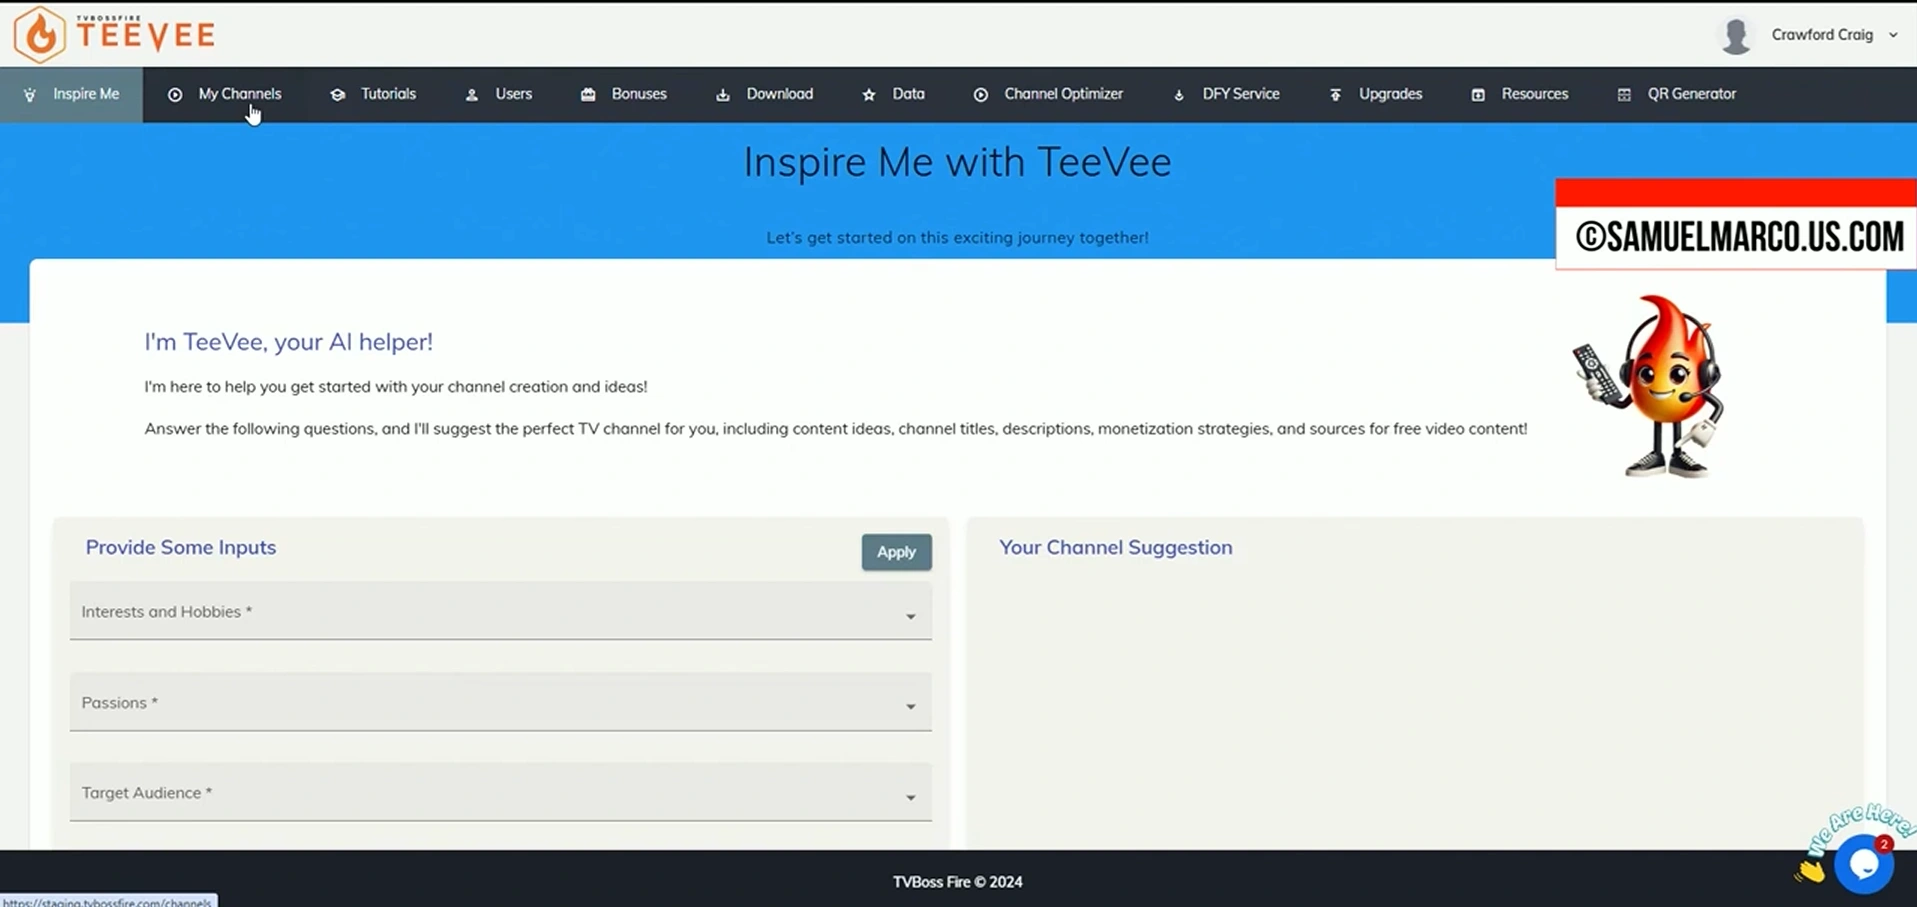Open the Crawford Craig account menu arrow

tap(1893, 35)
